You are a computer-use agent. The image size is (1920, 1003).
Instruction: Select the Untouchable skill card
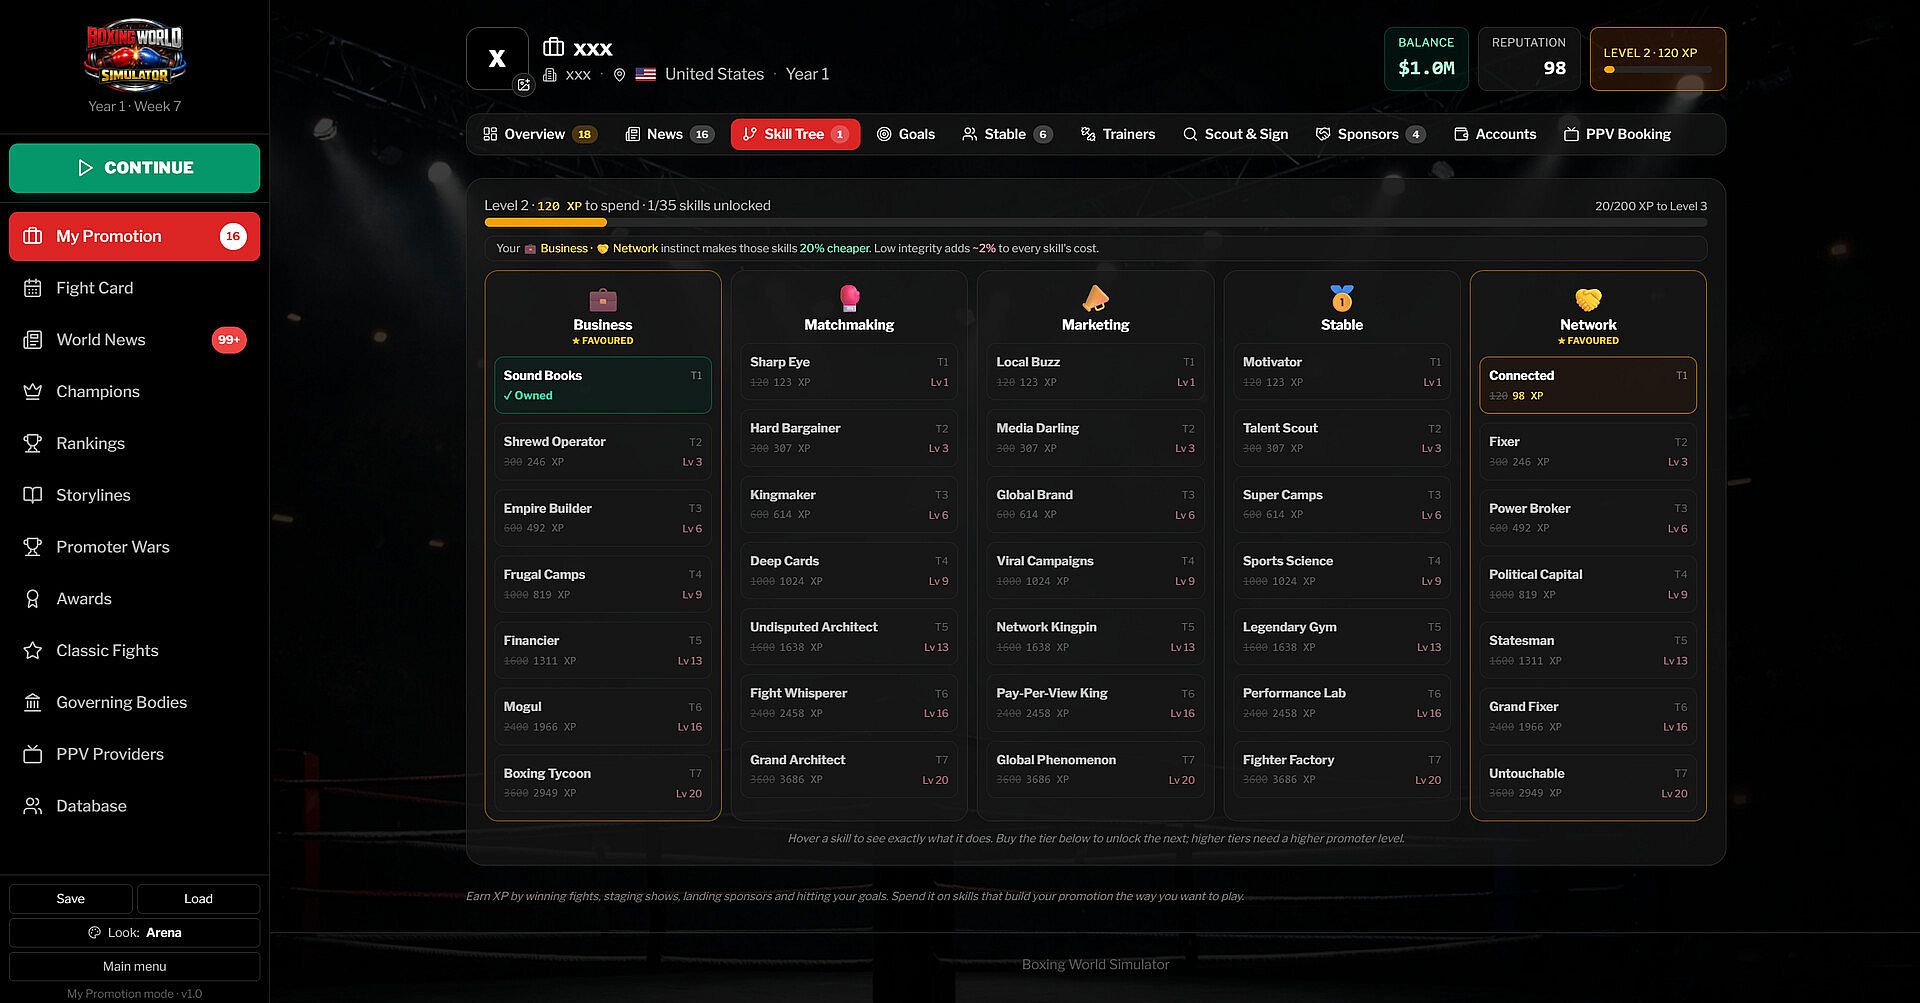(x=1588, y=783)
